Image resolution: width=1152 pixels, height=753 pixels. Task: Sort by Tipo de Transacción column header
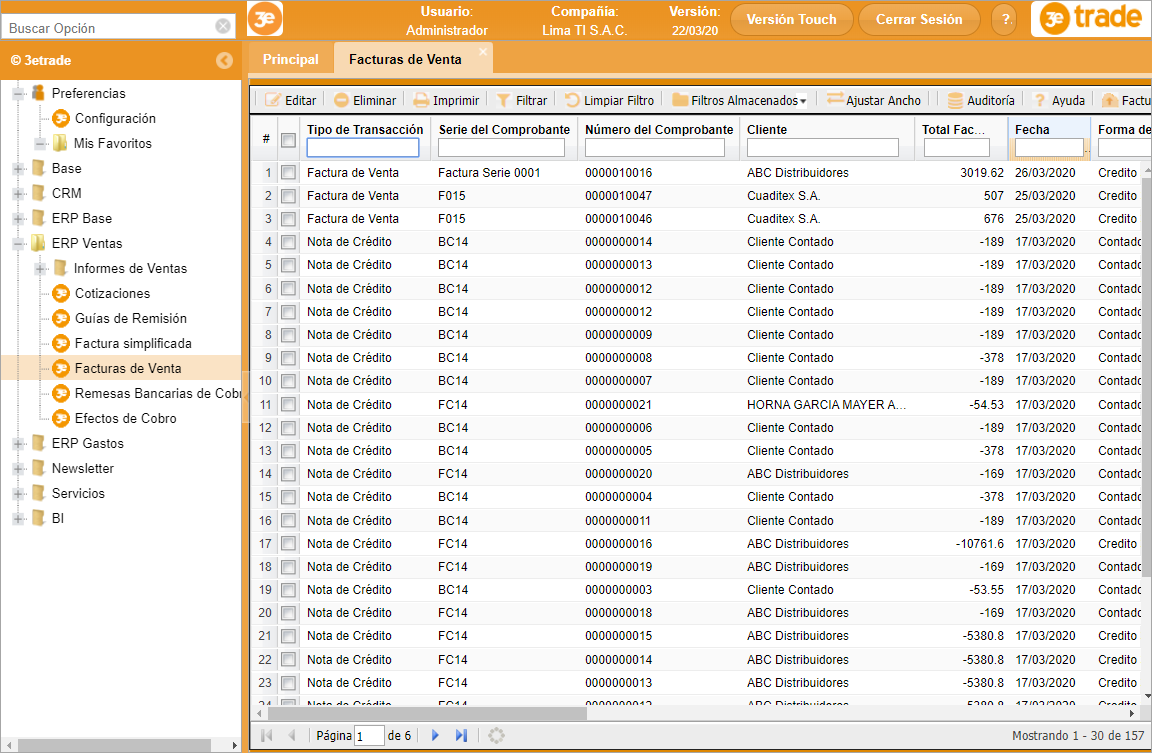point(365,129)
